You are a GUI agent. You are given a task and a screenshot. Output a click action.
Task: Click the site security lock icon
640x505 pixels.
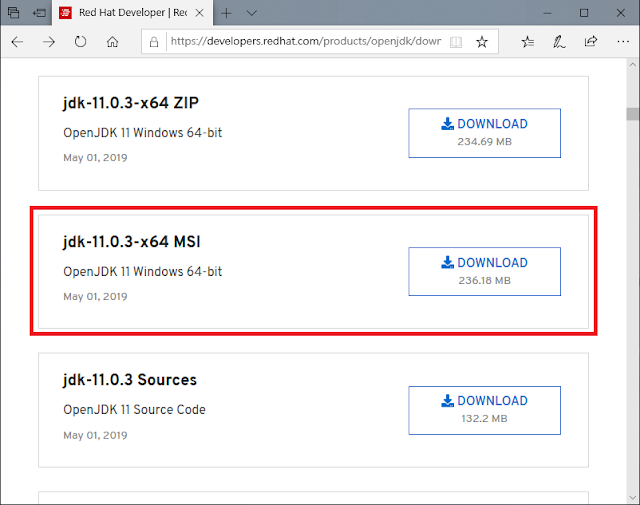click(153, 42)
